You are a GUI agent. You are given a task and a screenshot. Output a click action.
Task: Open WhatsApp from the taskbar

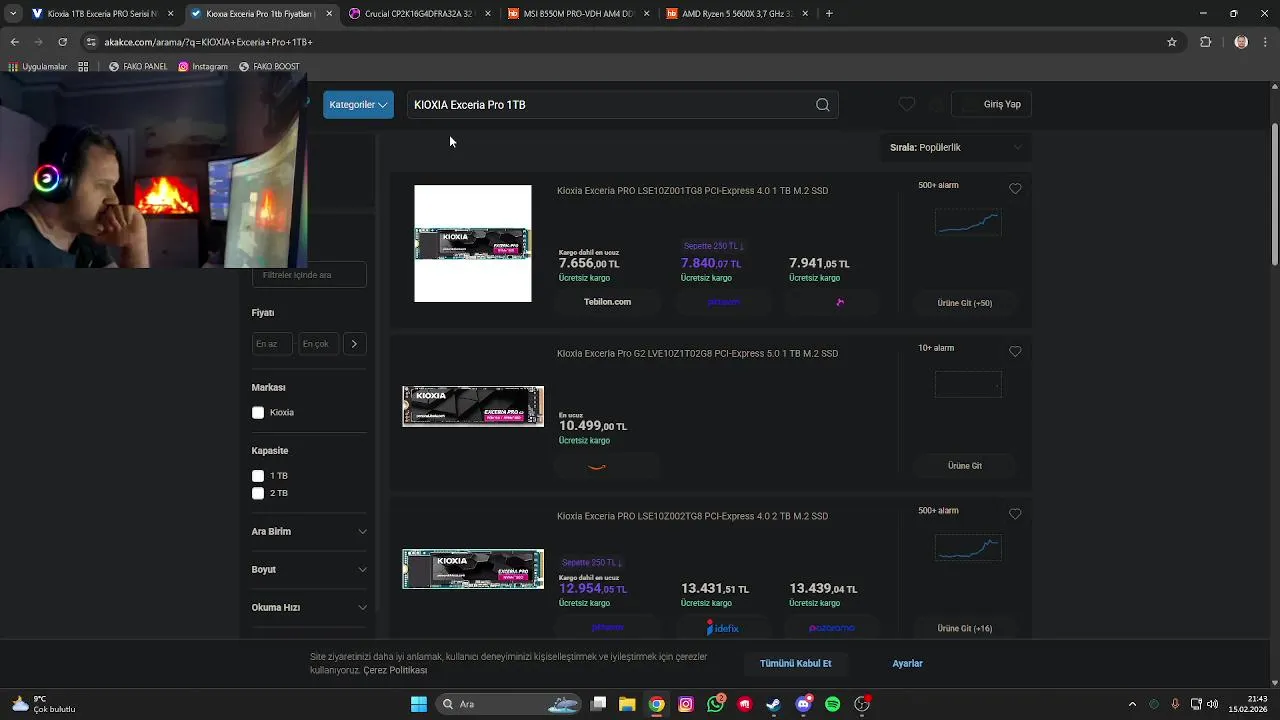(x=715, y=704)
